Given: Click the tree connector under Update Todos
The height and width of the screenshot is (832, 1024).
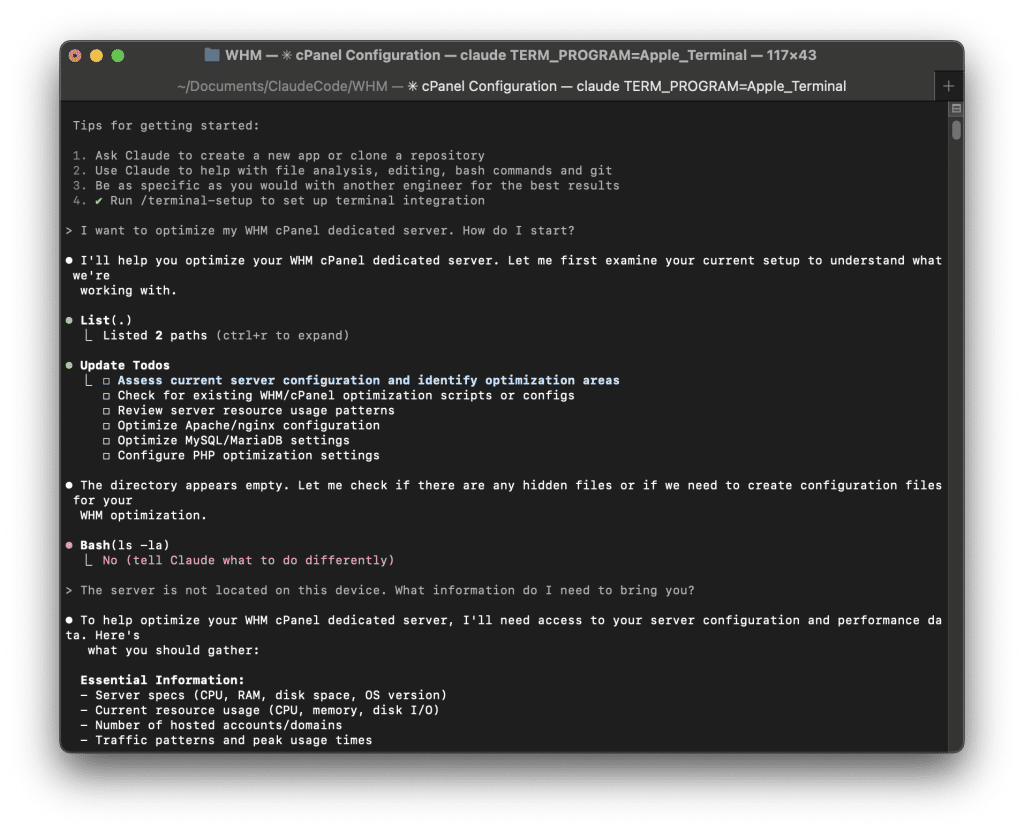Looking at the screenshot, I should click(87, 380).
